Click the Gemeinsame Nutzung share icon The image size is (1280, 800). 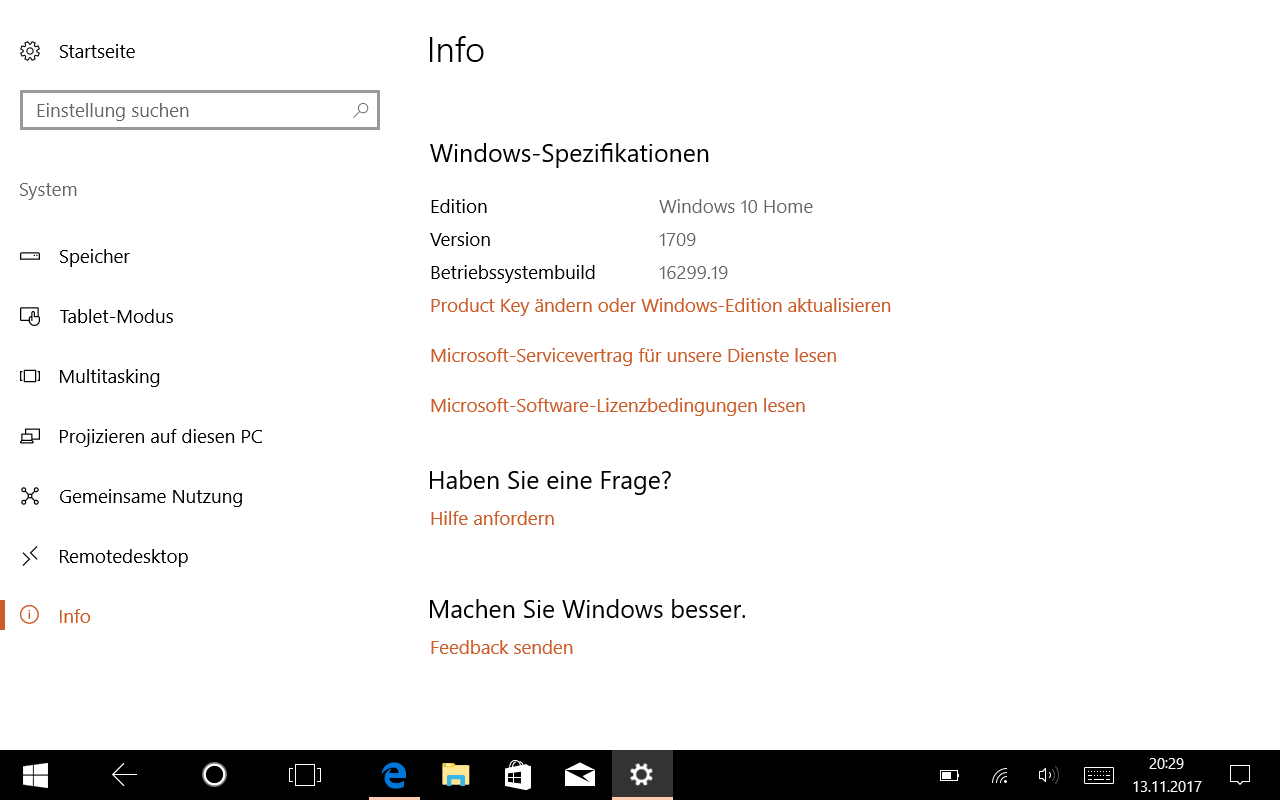coord(30,496)
